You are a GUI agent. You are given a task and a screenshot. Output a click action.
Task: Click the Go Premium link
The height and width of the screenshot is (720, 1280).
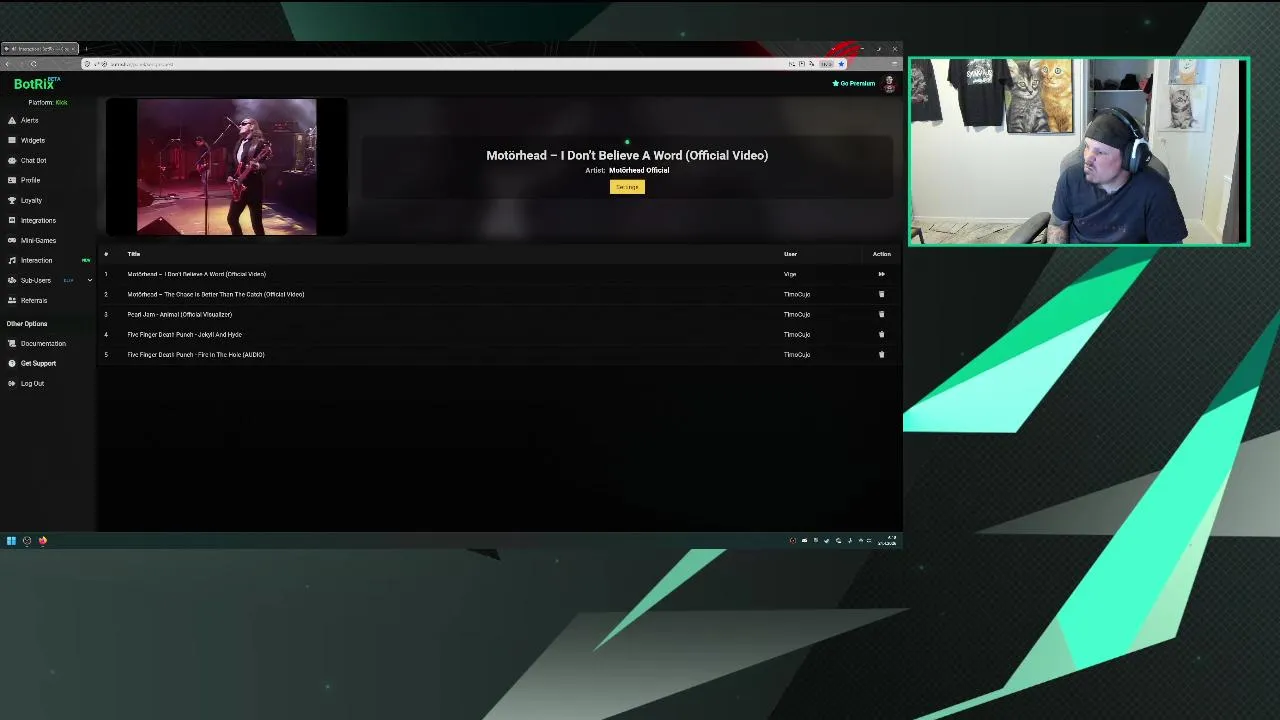coord(854,84)
